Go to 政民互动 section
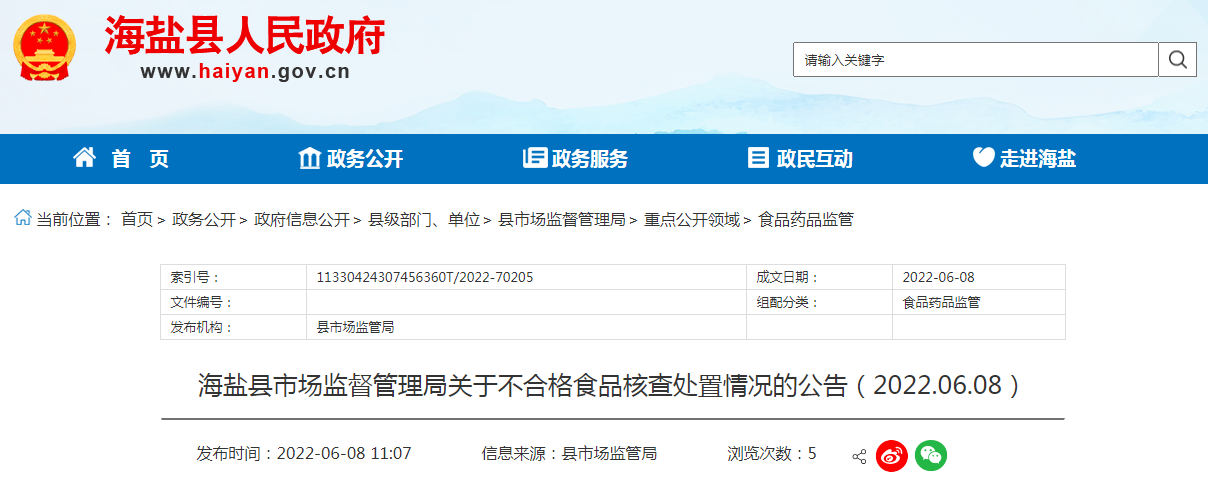The width and height of the screenshot is (1208, 484). (800, 158)
